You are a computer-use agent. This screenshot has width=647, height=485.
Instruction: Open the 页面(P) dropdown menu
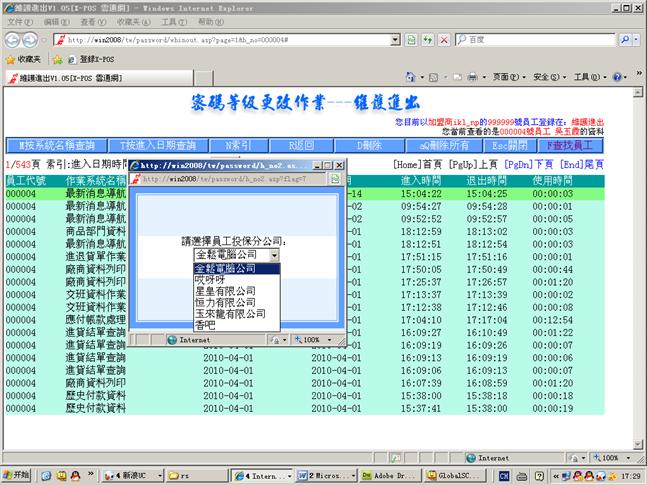click(507, 77)
